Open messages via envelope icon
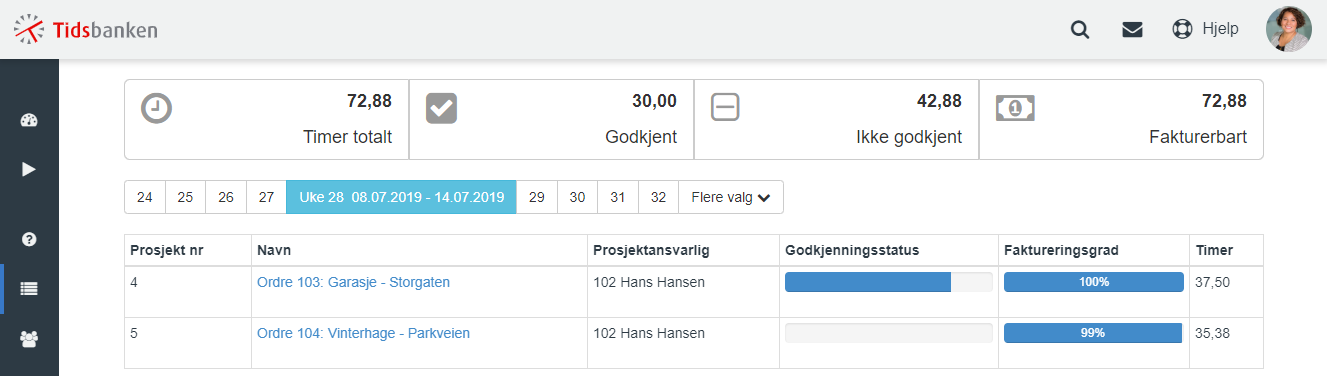This screenshot has height=376, width=1327. pyautogui.click(x=1132, y=29)
